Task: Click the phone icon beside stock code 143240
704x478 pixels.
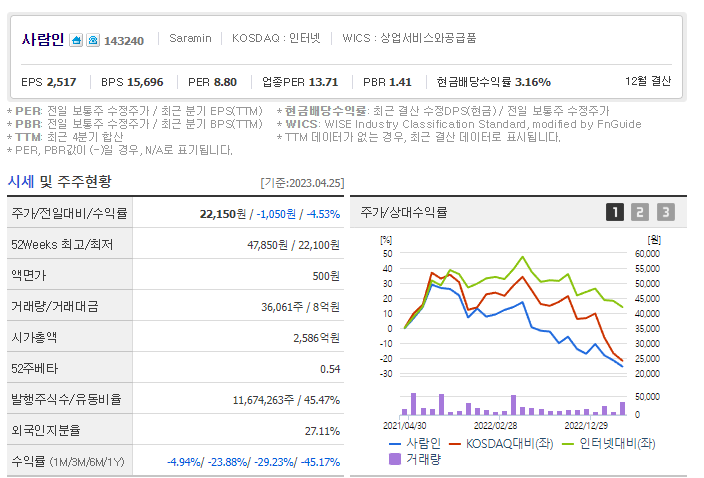Action: [93, 40]
